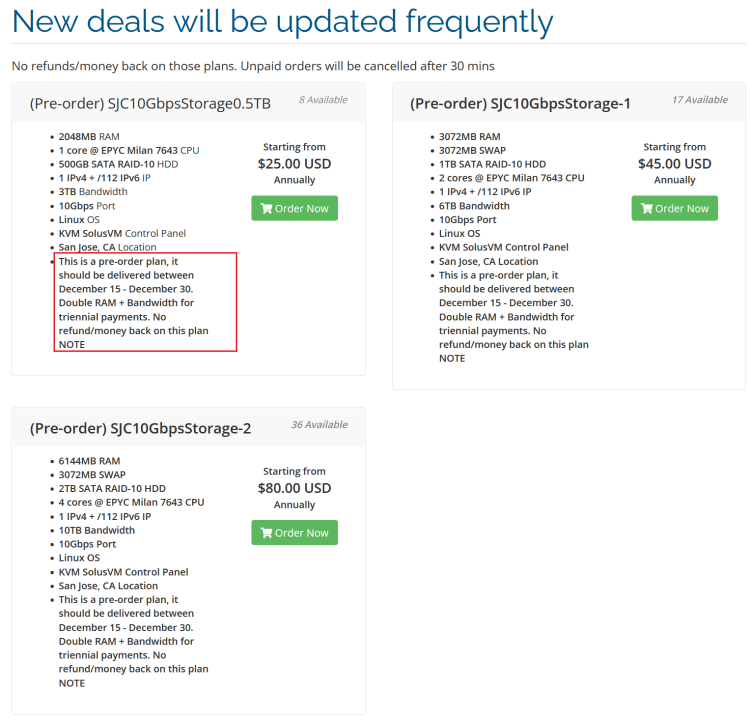Click the '17 Available' stock label
The height and width of the screenshot is (720, 750).
(699, 100)
